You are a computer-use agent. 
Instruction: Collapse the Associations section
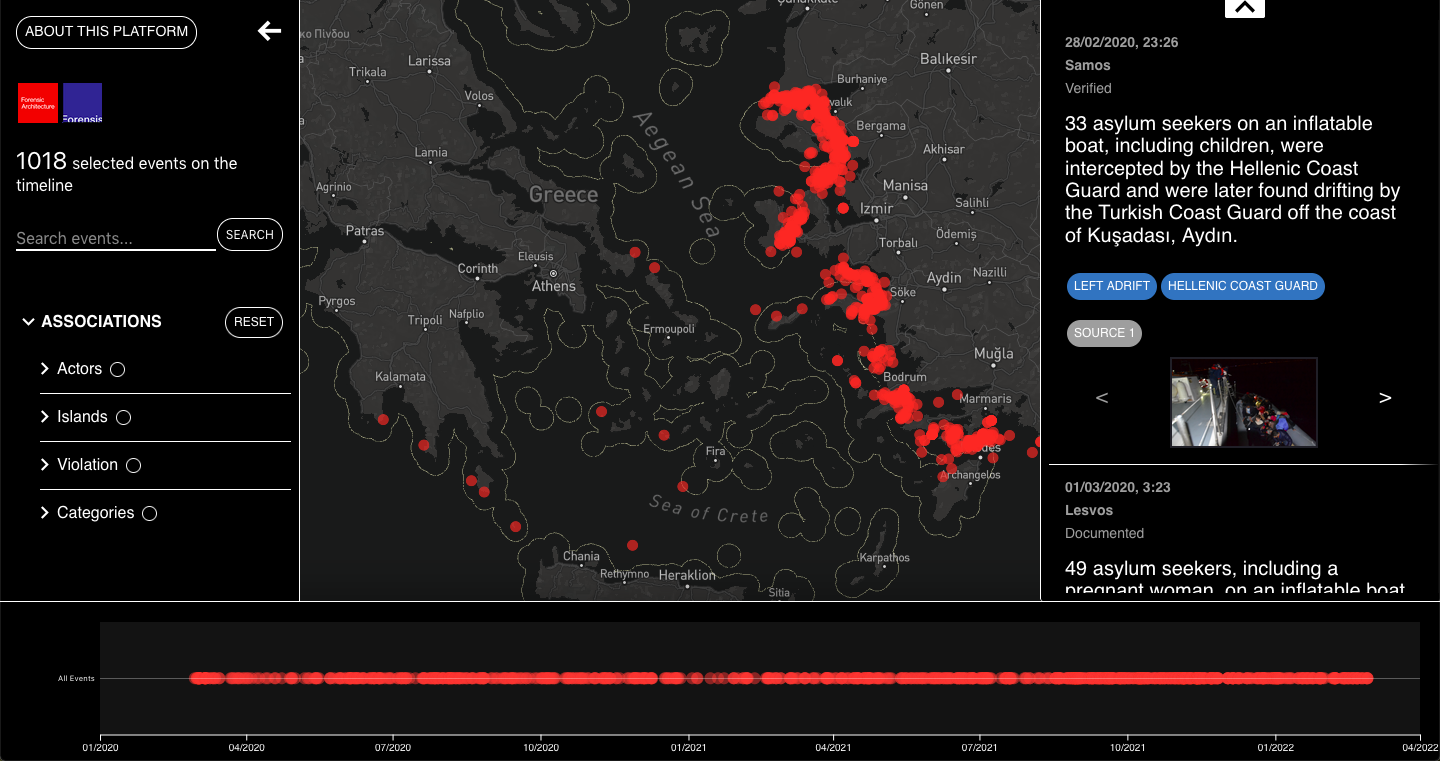coord(28,322)
